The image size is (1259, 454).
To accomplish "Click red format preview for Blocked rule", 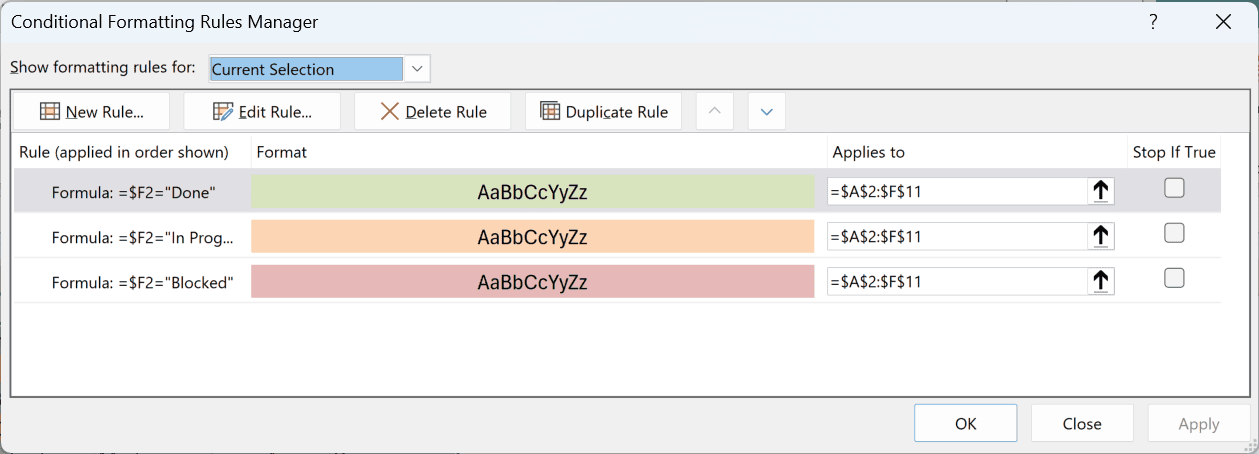I will pyautogui.click(x=533, y=282).
